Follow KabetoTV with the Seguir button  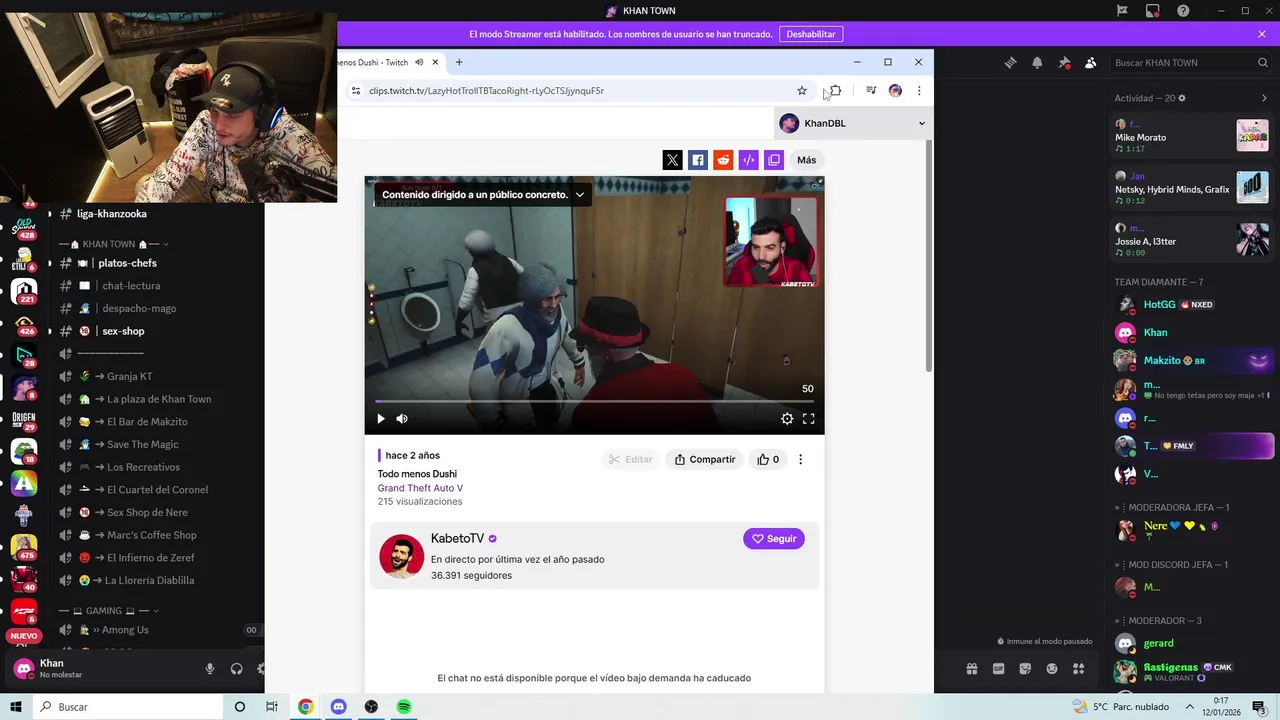click(774, 538)
